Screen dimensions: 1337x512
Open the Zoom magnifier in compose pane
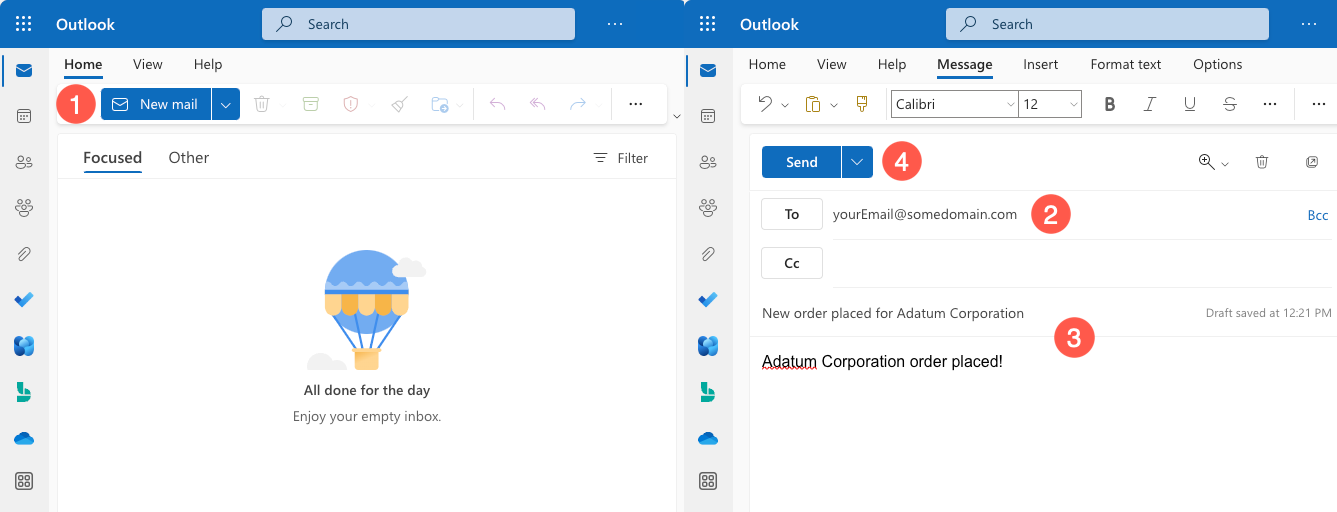1207,162
